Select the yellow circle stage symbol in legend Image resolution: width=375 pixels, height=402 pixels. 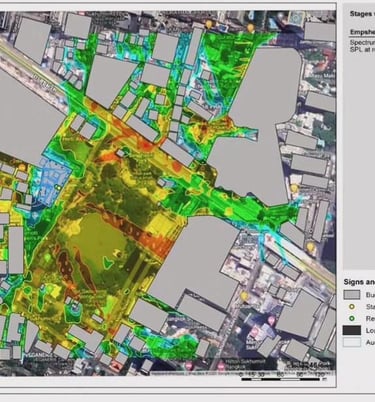point(351,307)
